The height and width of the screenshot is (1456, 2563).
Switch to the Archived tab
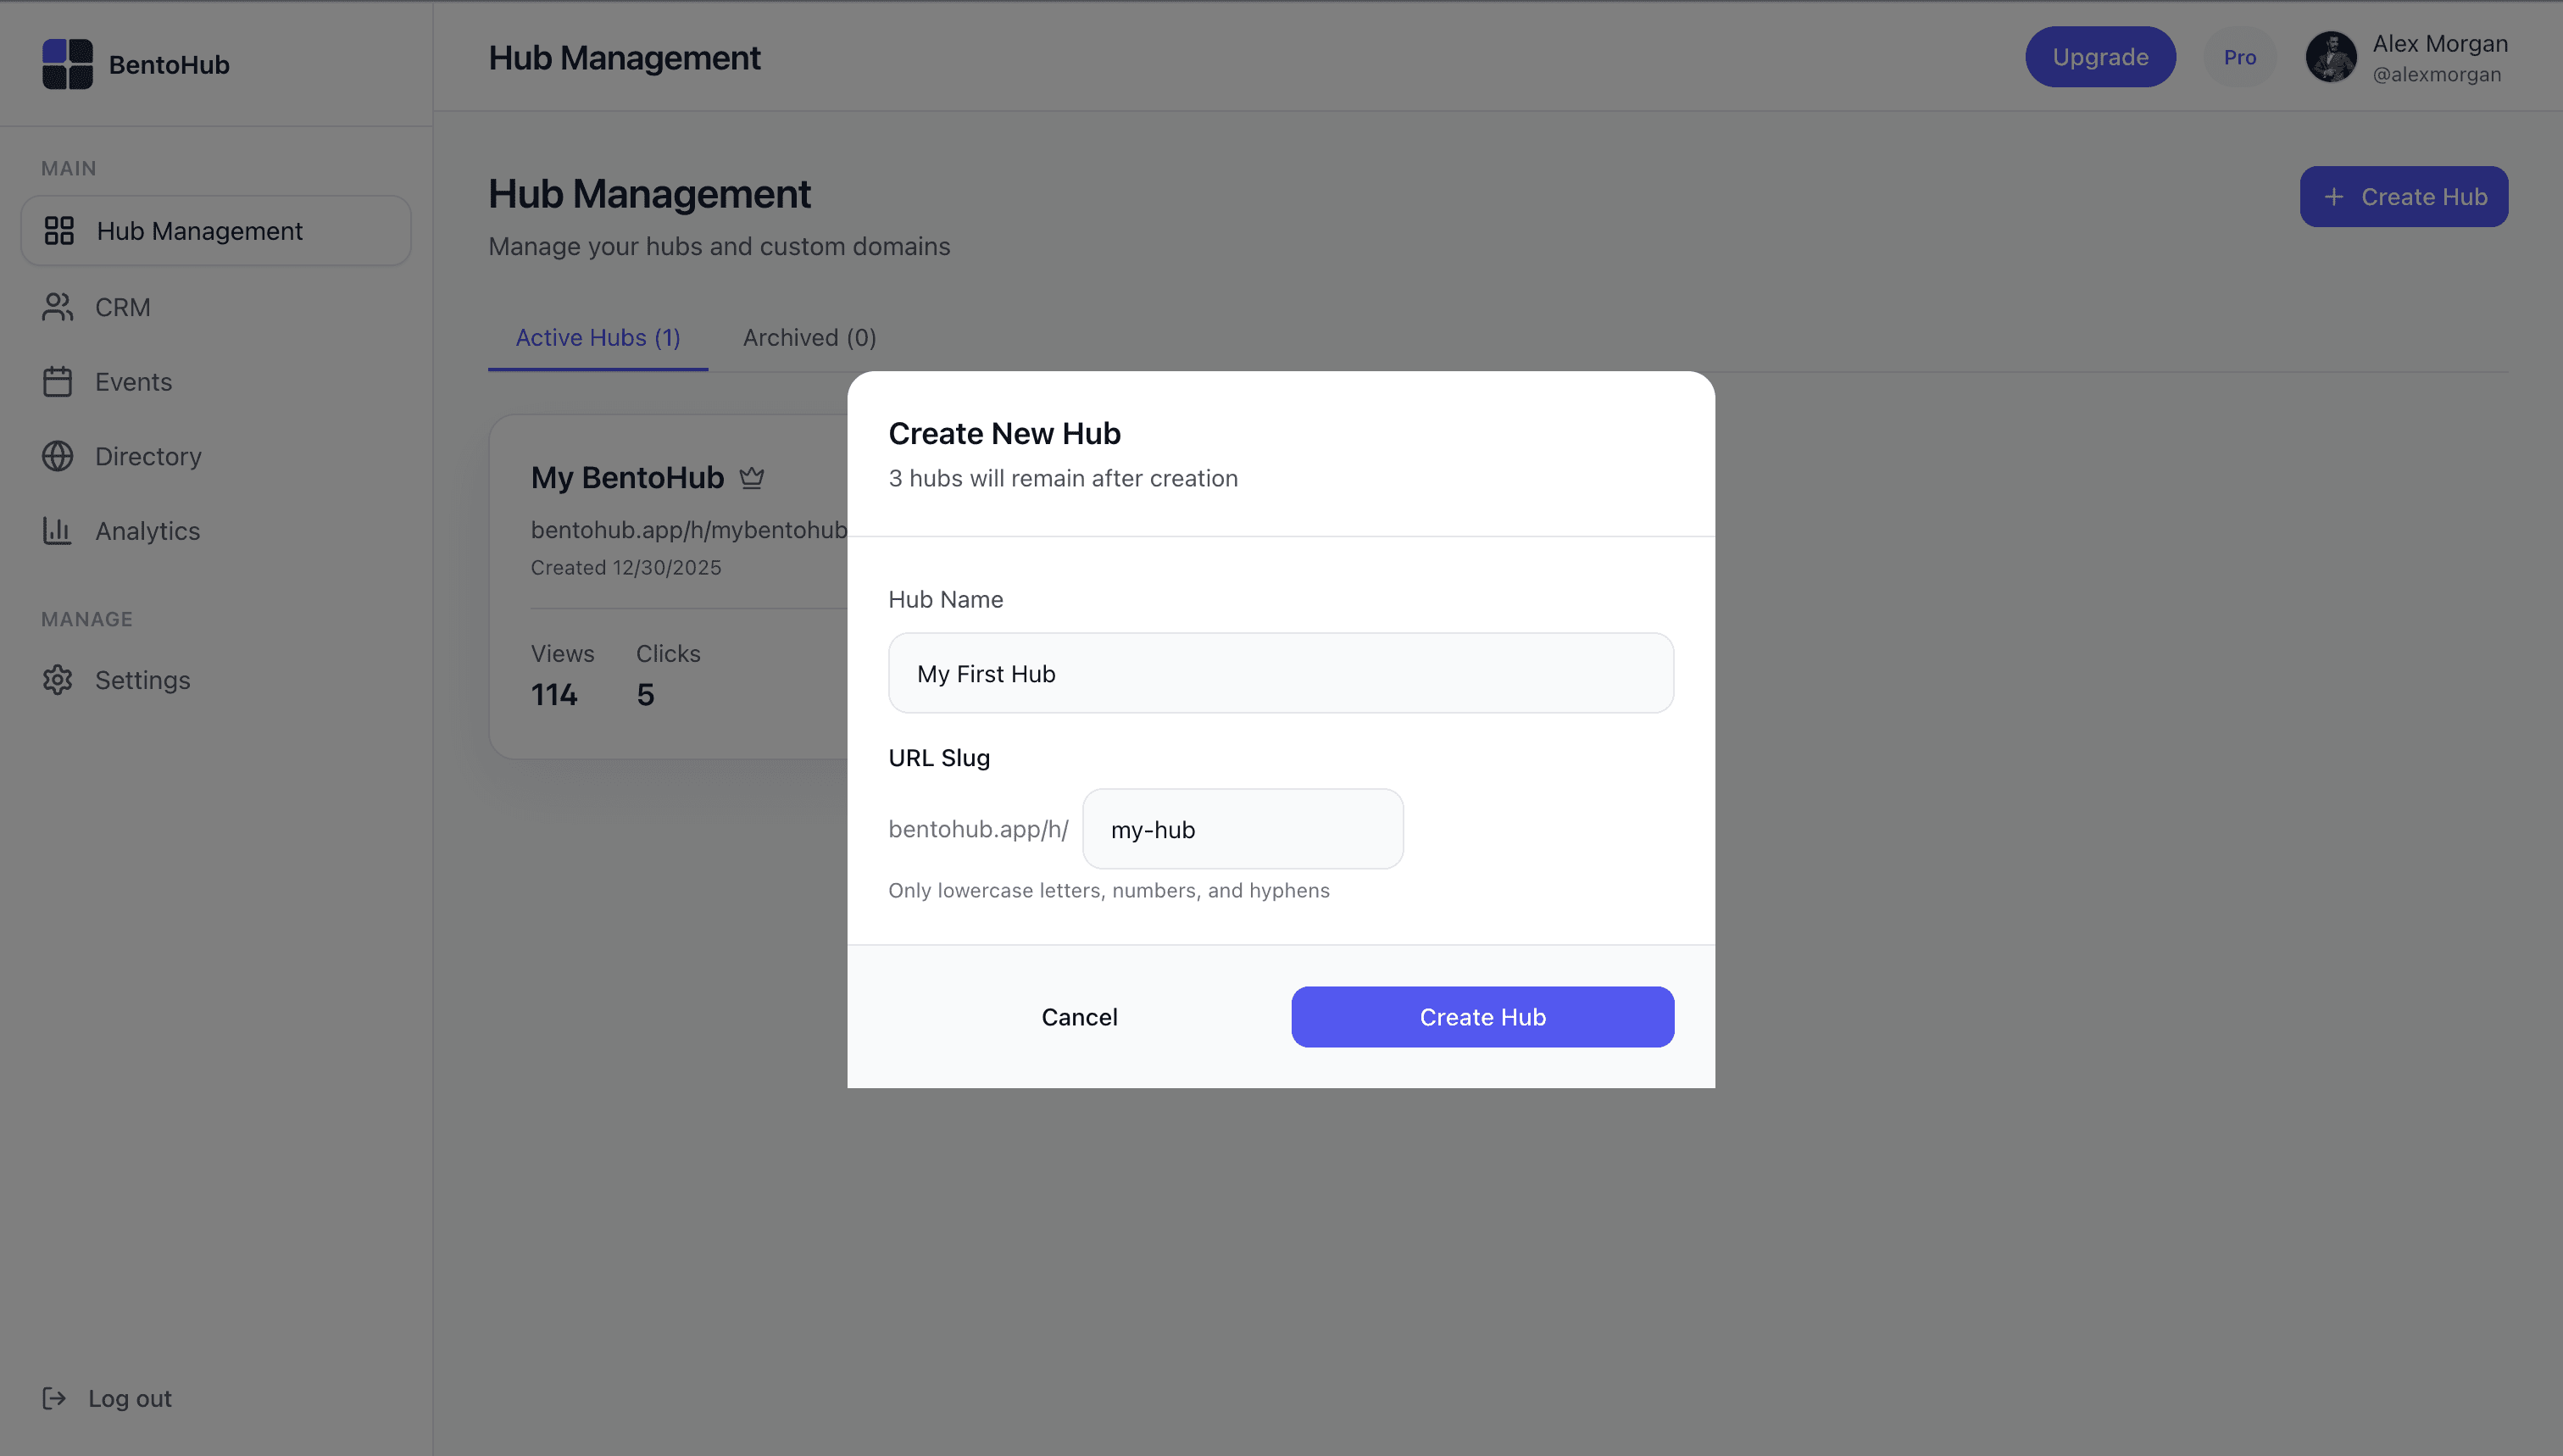click(809, 337)
